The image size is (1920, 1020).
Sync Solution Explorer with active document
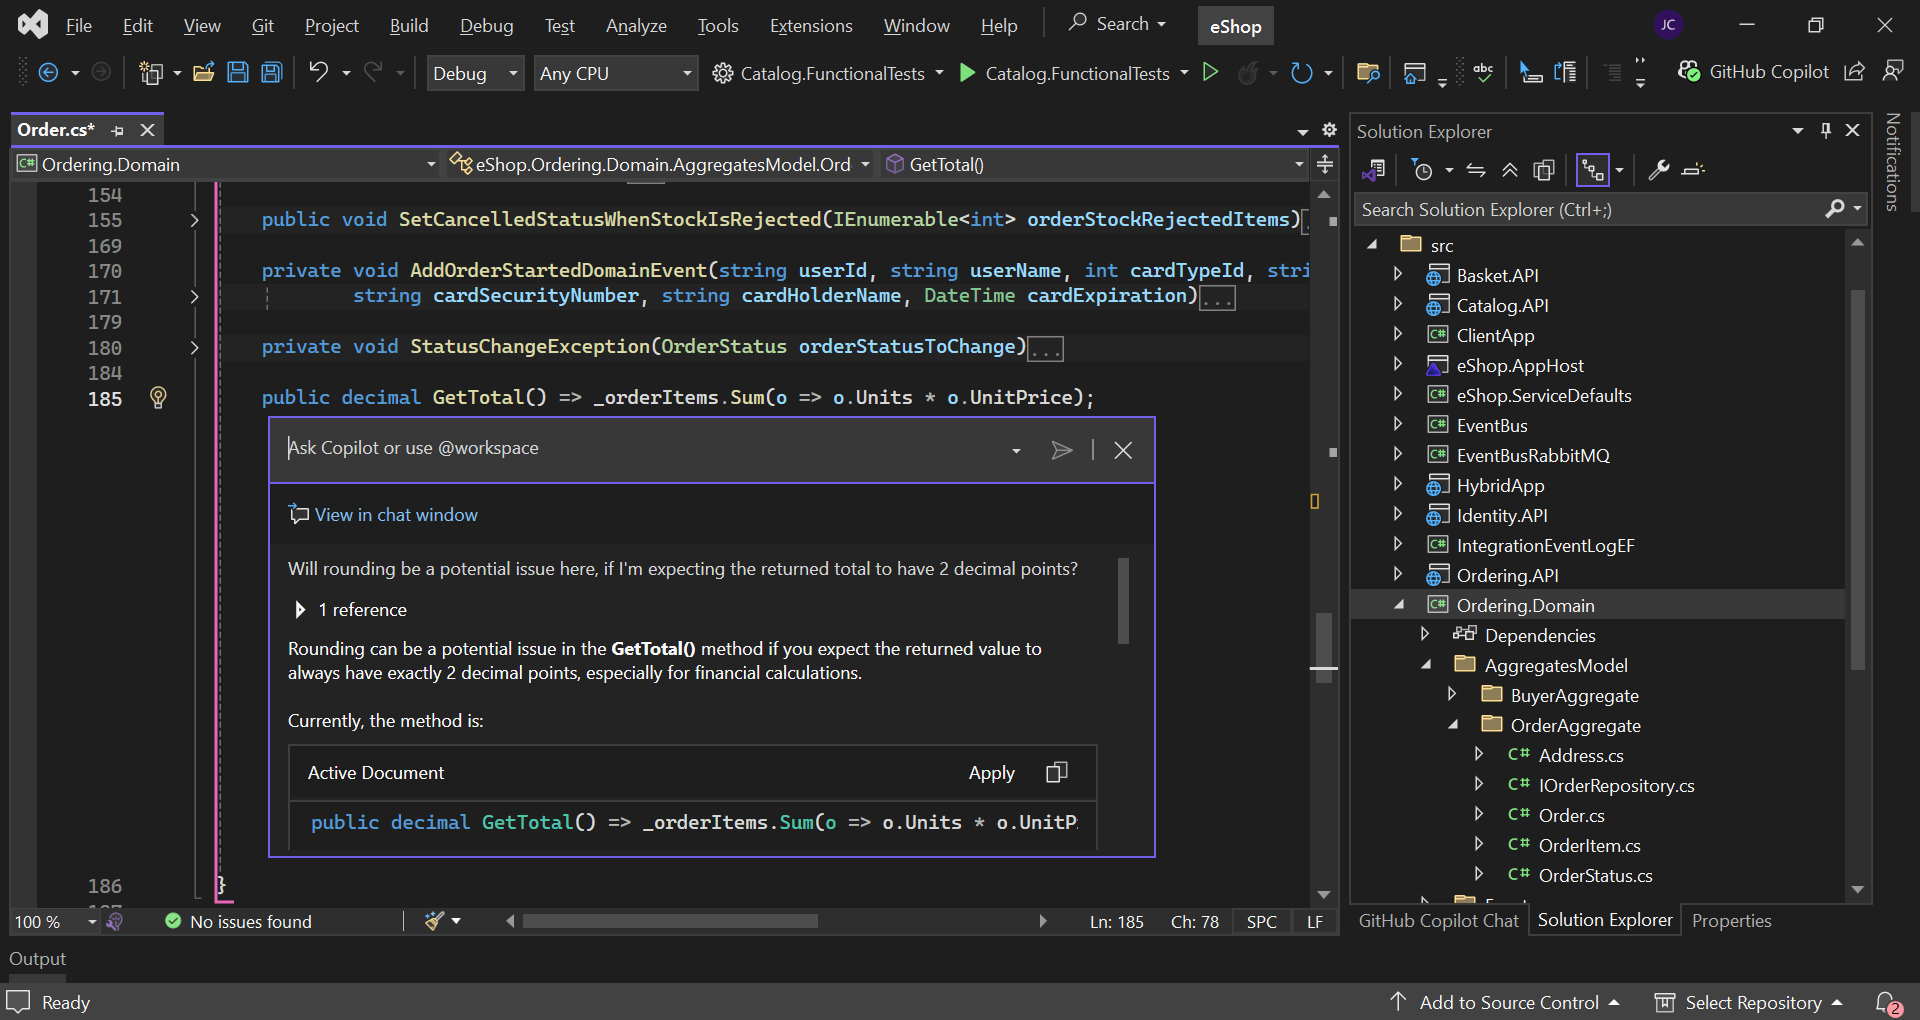(1475, 169)
